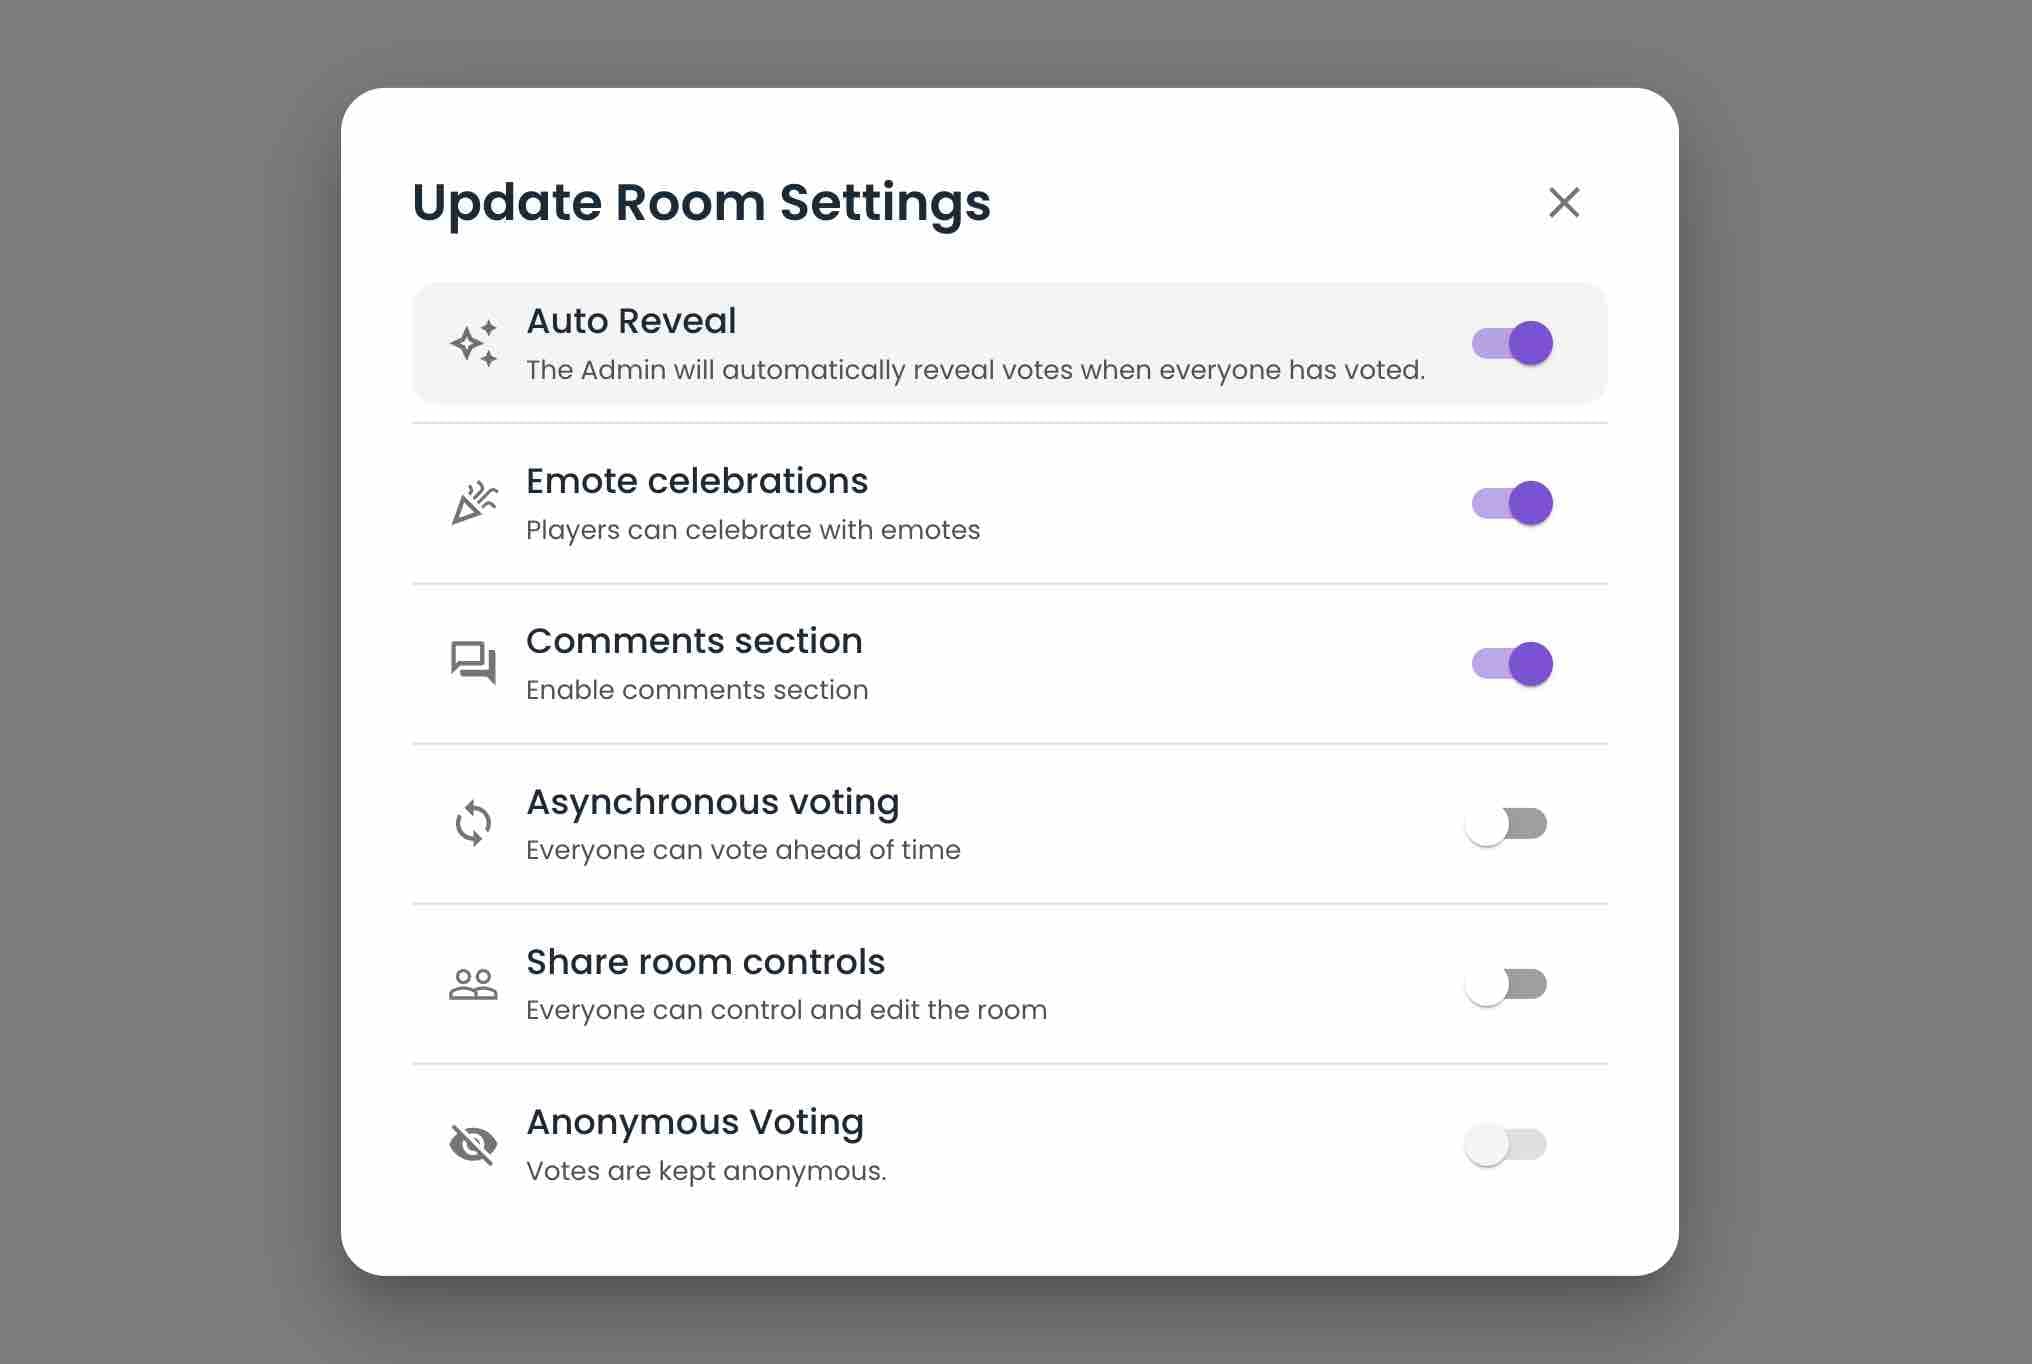This screenshot has width=2032, height=1364.
Task: Enable Asynchronous voting toggle
Action: point(1506,824)
